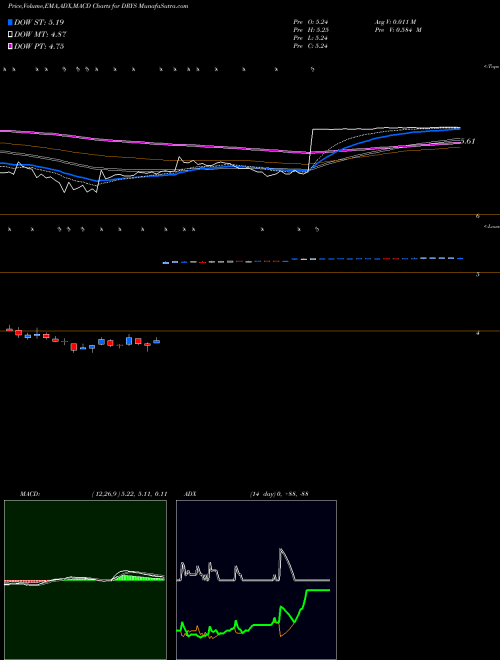This screenshot has width=500, height=660.
Task: Select the 'Avg V: 0.011 M' volume text
Action: (x=395, y=22)
